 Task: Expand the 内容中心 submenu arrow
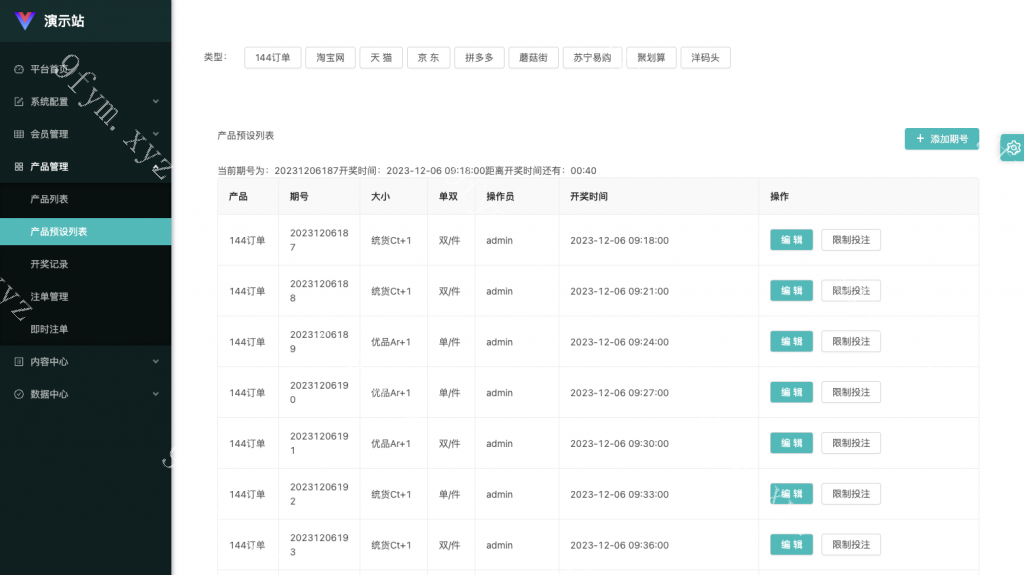(155, 361)
